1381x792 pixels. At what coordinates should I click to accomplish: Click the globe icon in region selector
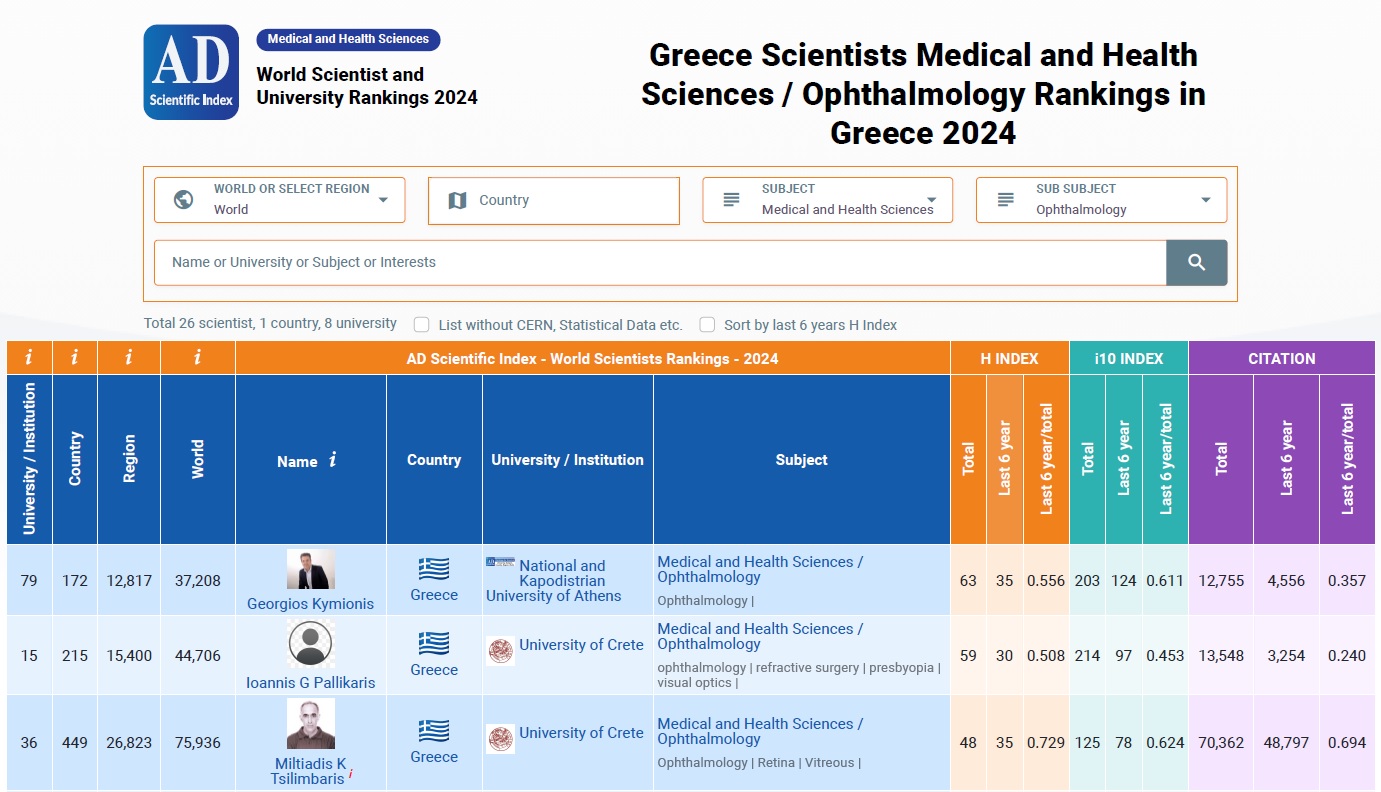coord(184,199)
